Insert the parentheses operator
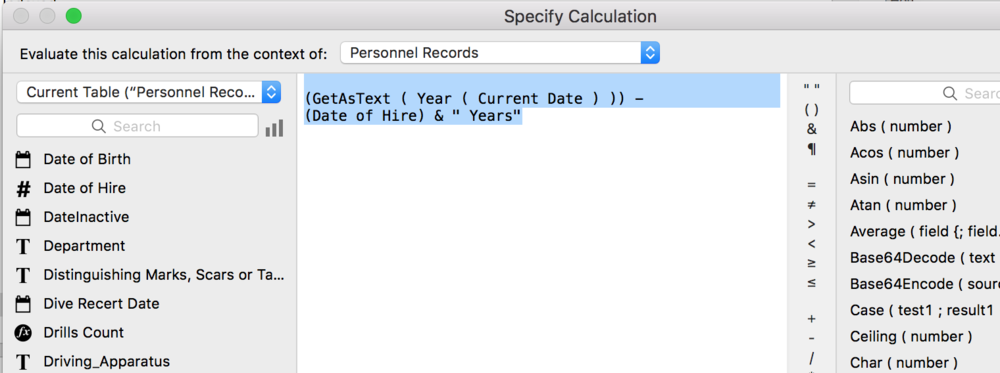The height and width of the screenshot is (373, 1000). pyautogui.click(x=811, y=109)
